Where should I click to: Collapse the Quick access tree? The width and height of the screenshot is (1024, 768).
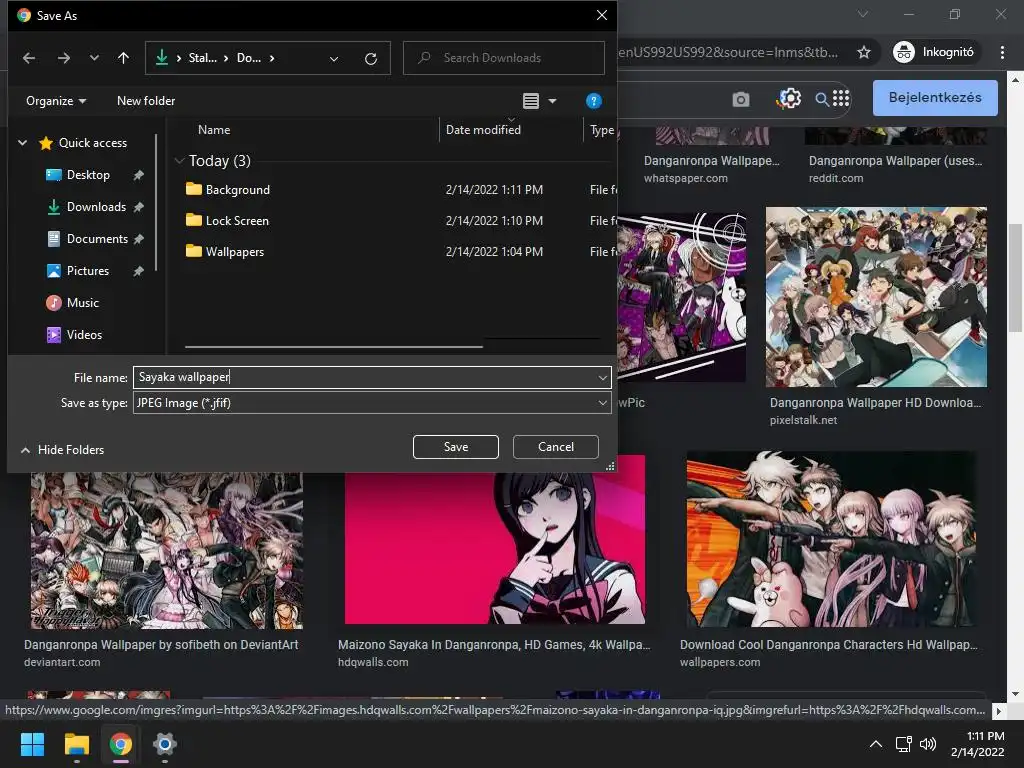coord(22,142)
